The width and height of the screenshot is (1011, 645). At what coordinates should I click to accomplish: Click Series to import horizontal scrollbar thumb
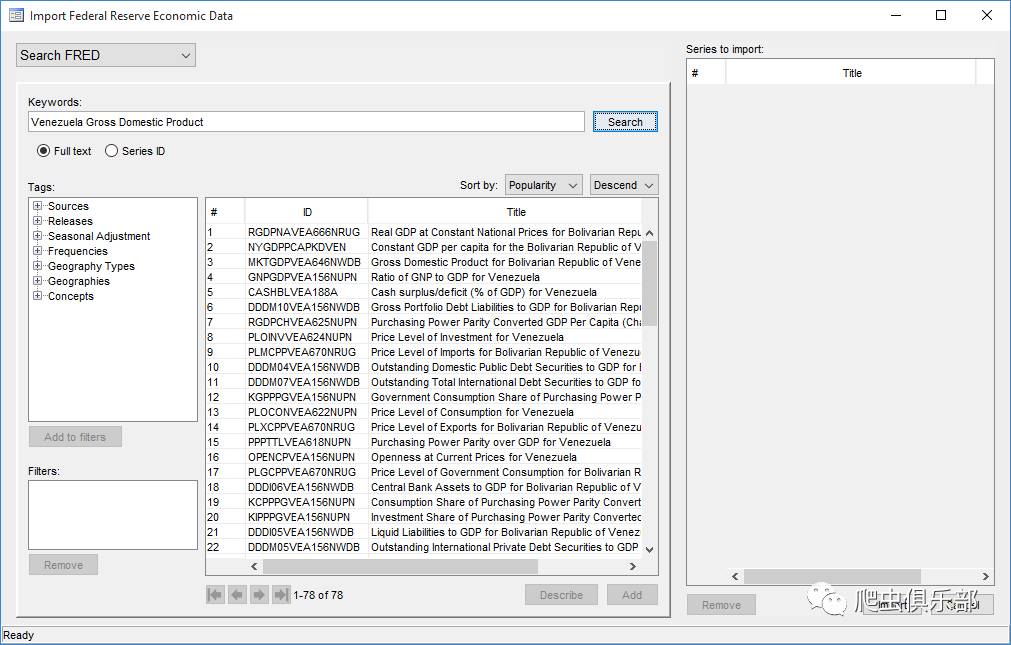coord(832,576)
